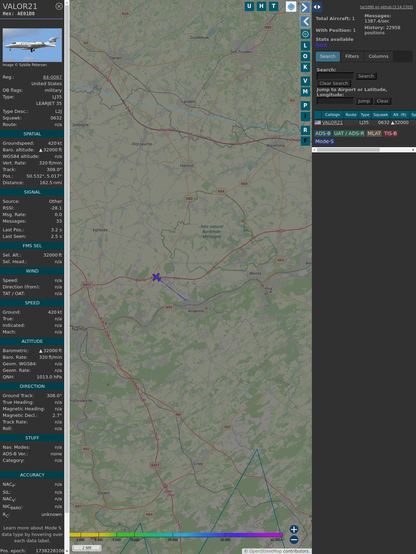Collapse sidebar with left chevron button

[x=305, y=22]
